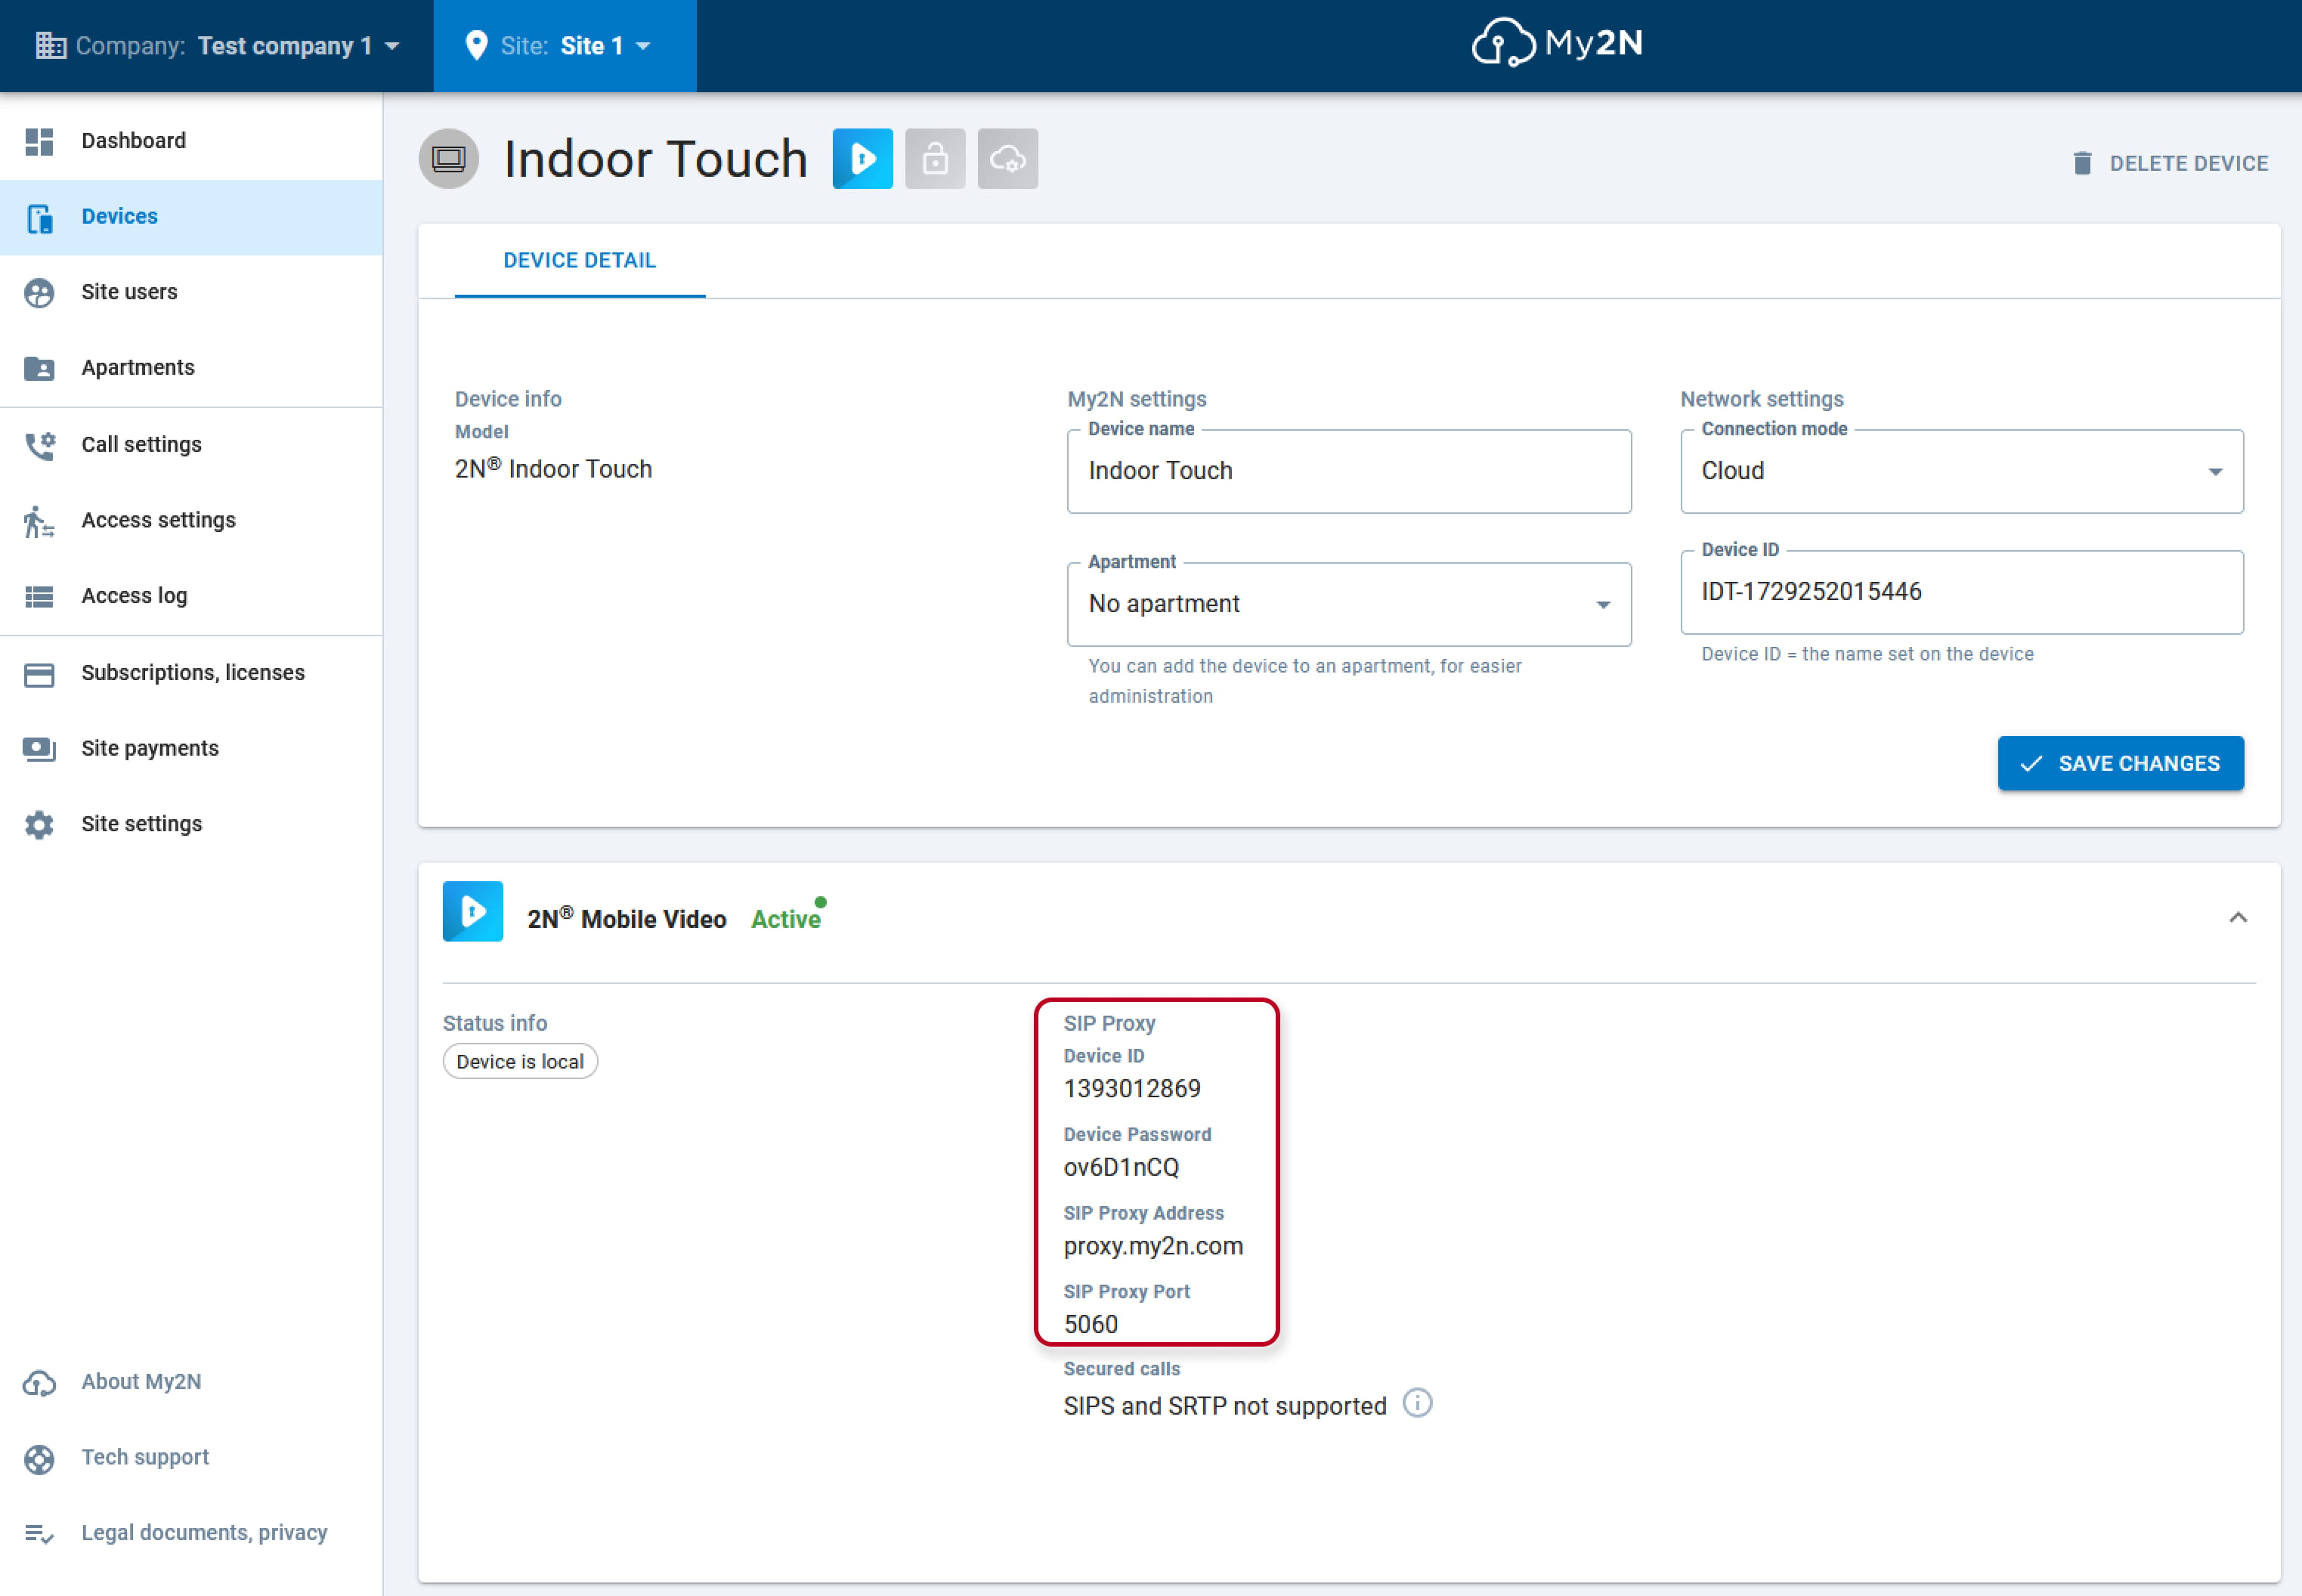Click SIP proxy address proxy.my2n.com
Screen dimensions: 2302x1596
point(1153,1246)
